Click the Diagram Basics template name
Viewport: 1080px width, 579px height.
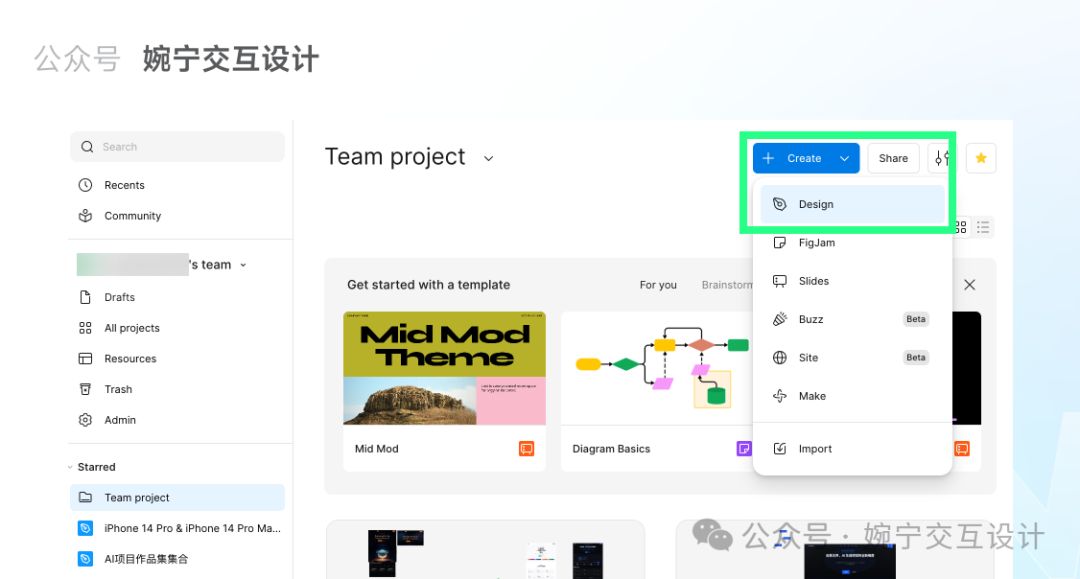(x=611, y=449)
